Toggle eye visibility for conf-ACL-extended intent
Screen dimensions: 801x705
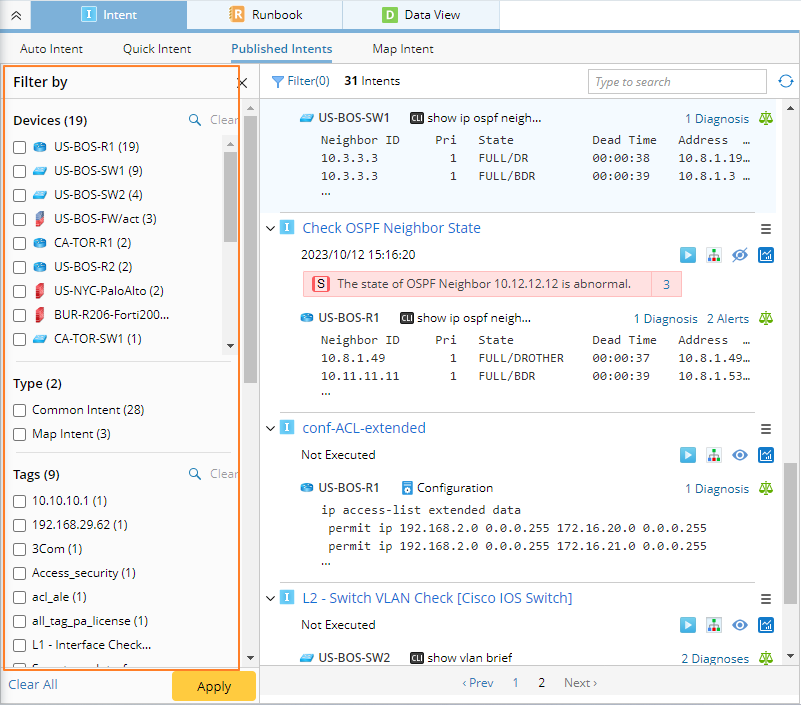pos(740,455)
